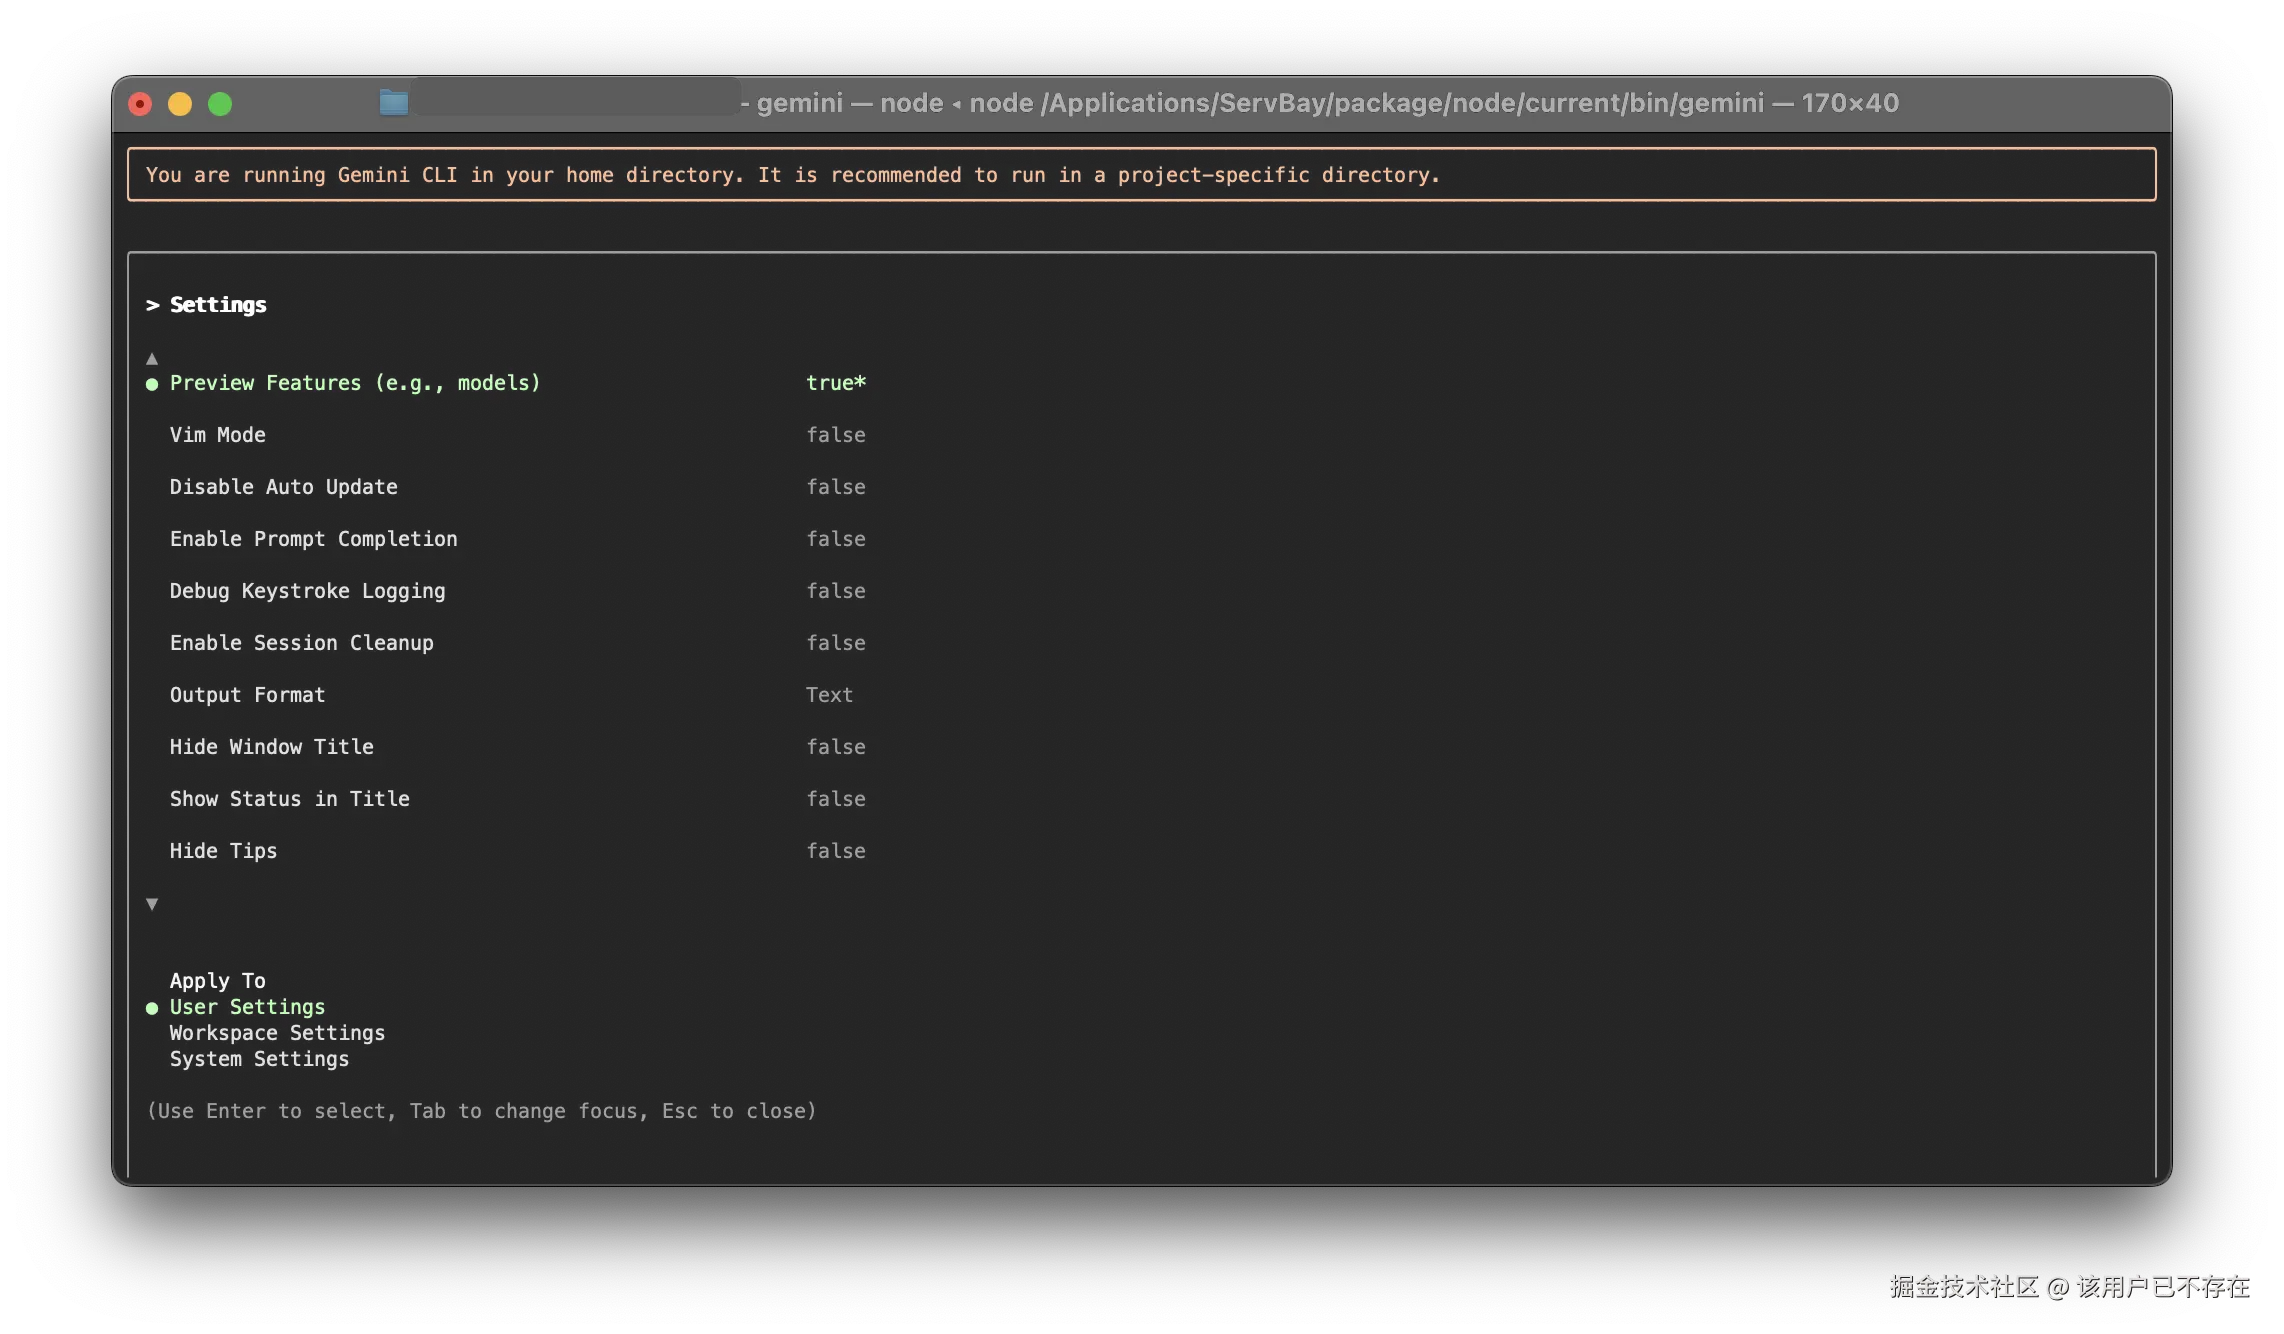Toggle Enable Prompt Completion setting

(x=313, y=539)
